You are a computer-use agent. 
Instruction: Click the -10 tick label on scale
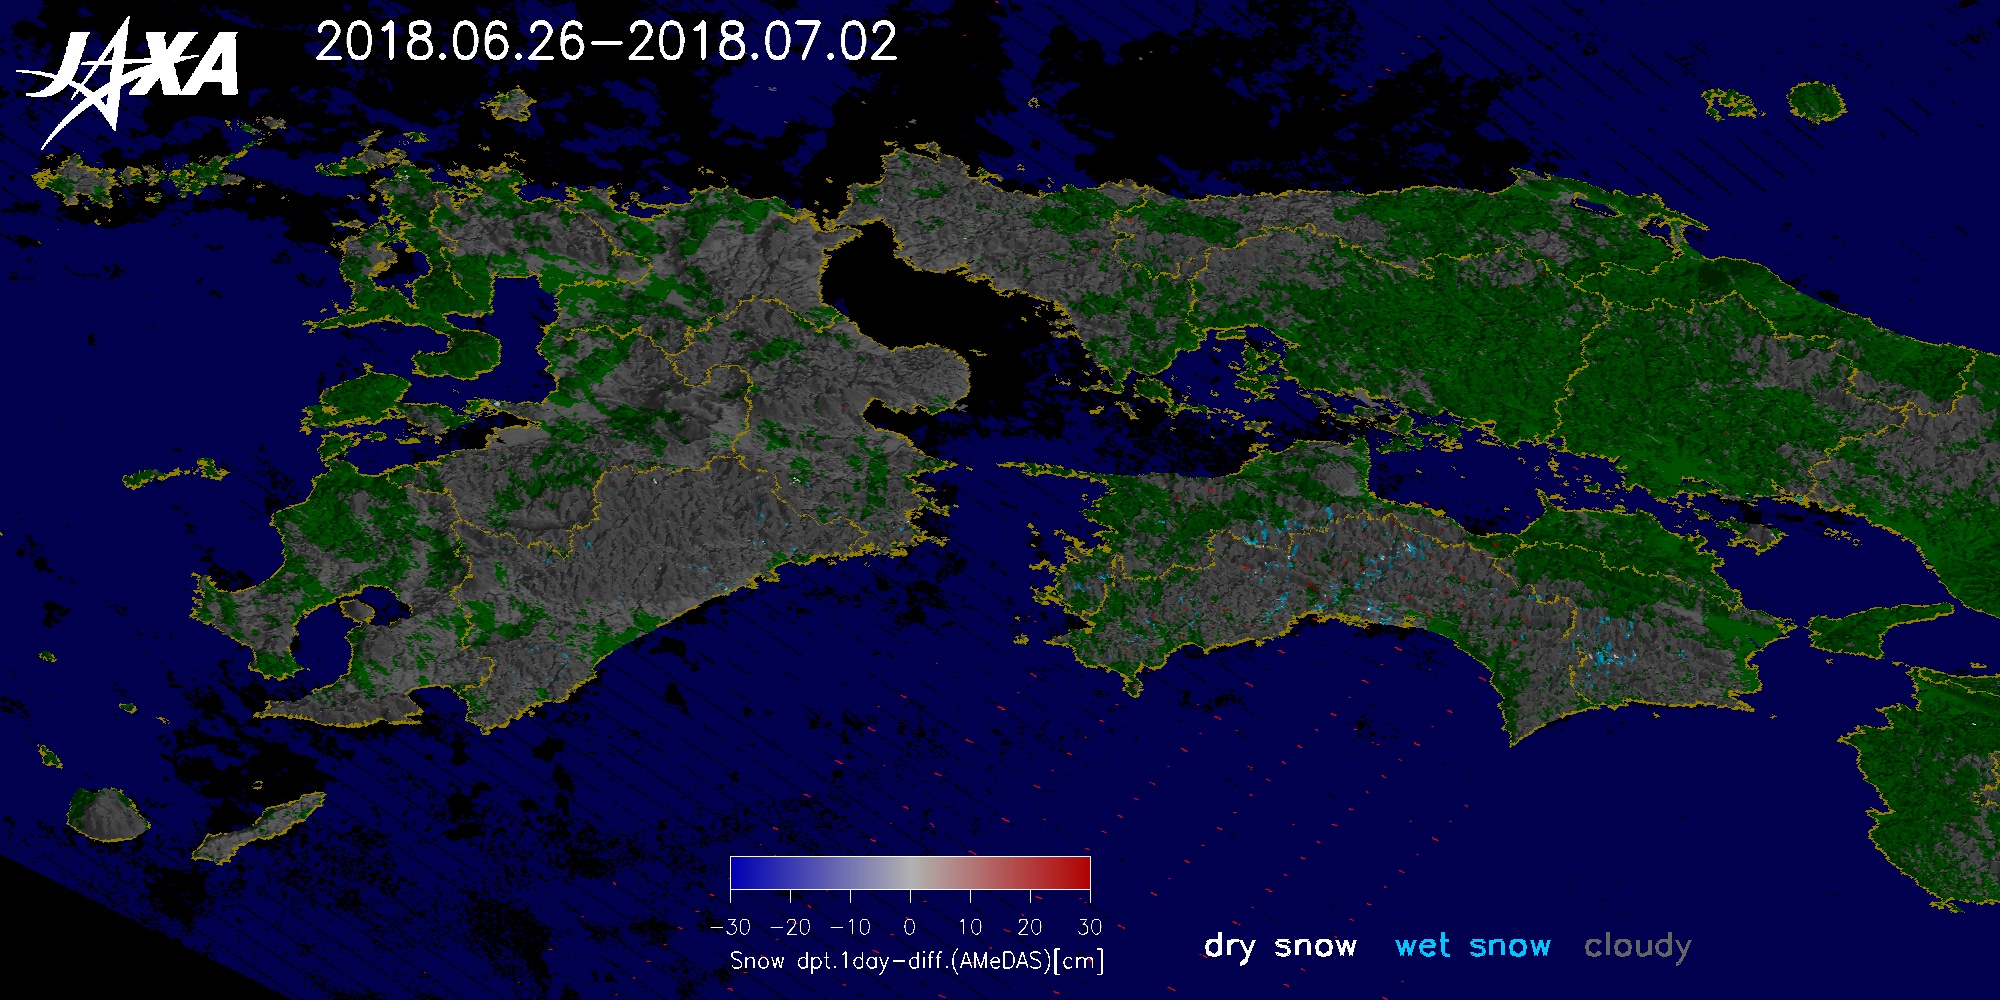click(850, 927)
